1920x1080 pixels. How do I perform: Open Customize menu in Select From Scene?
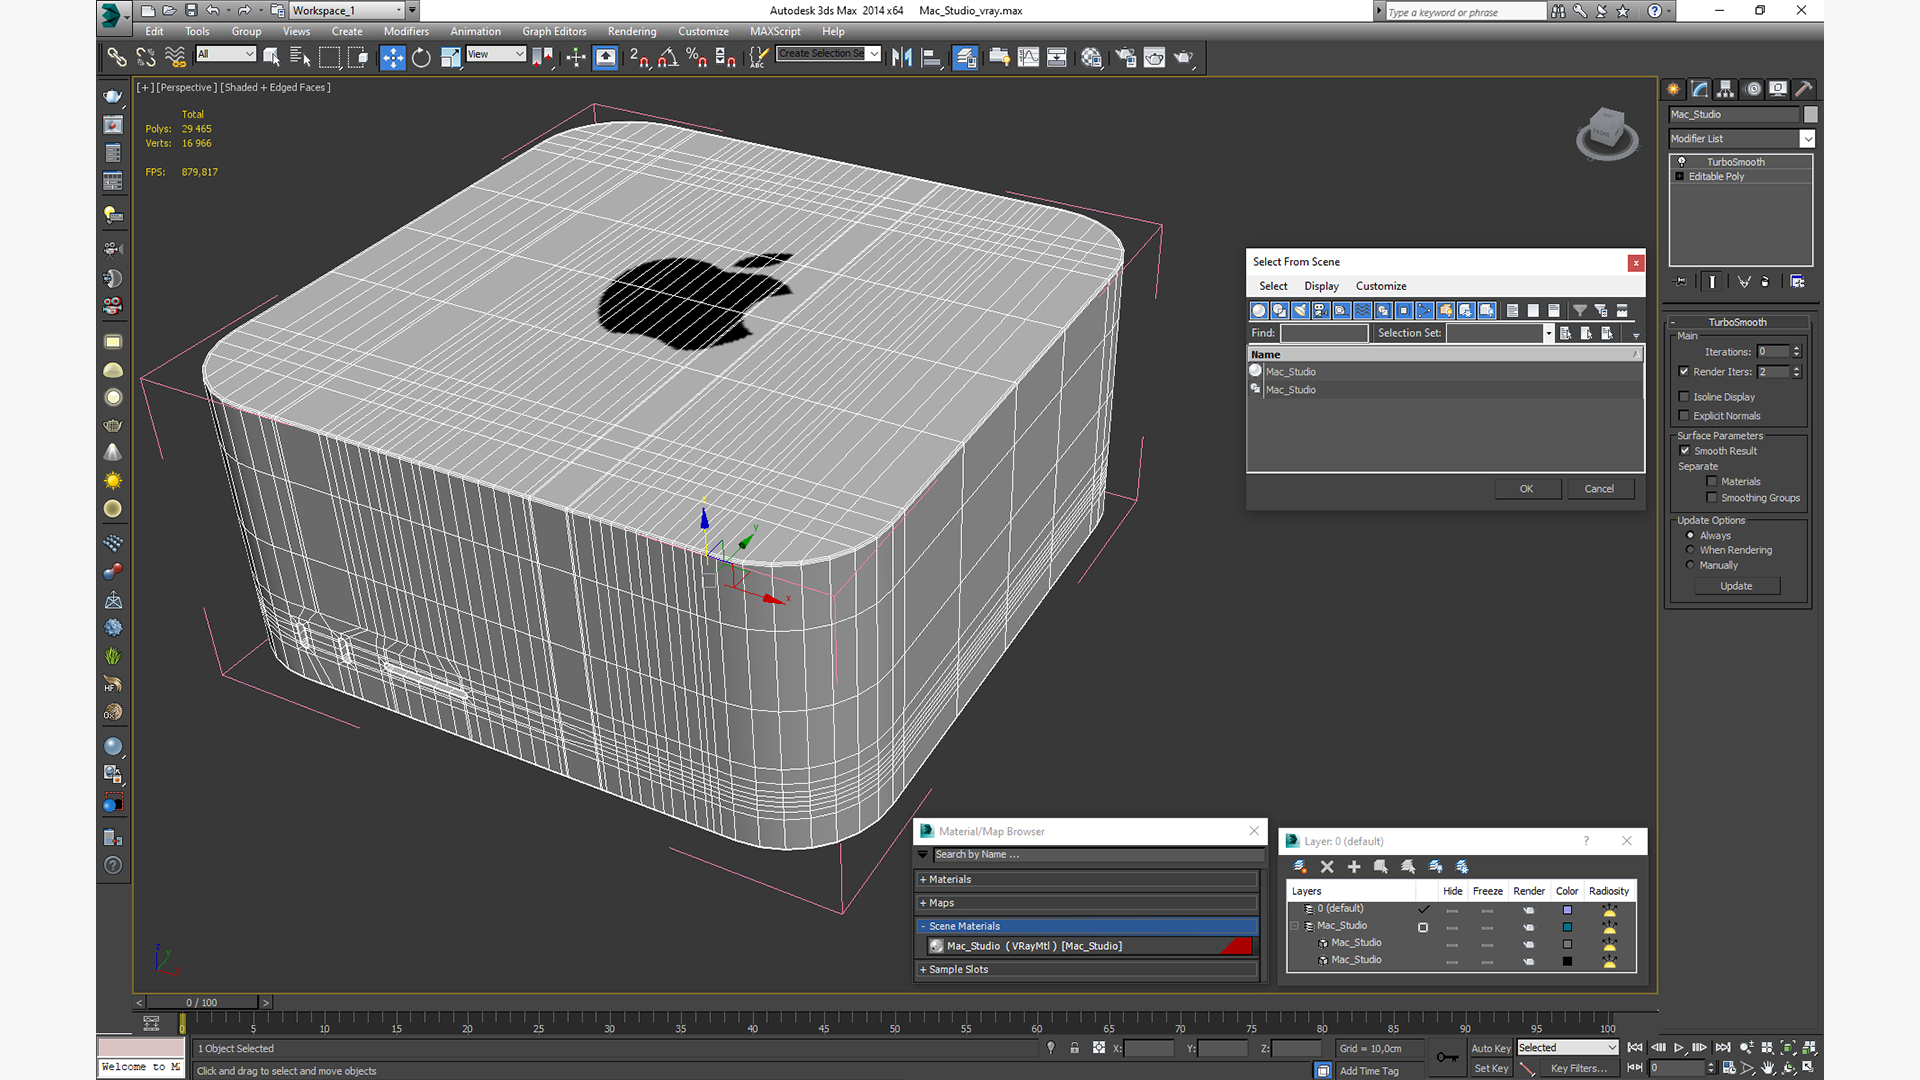pyautogui.click(x=1381, y=286)
